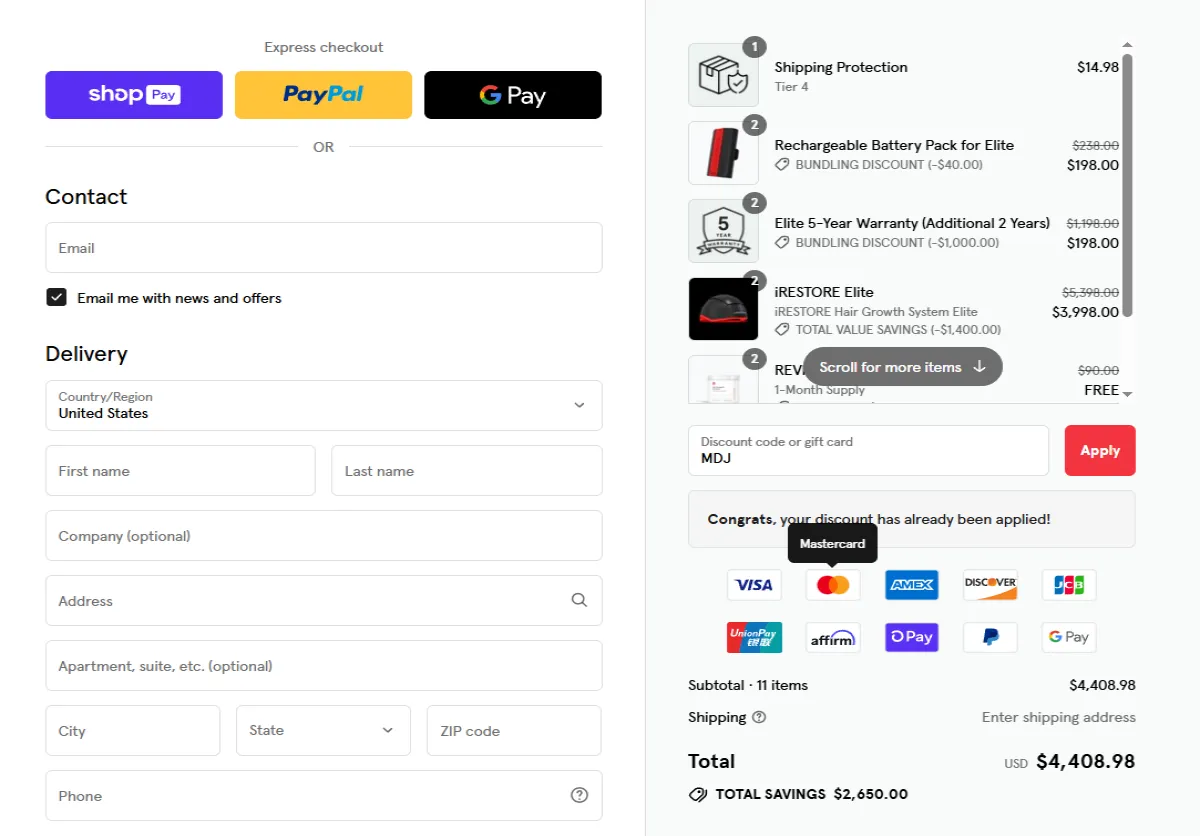The image size is (1200, 836).
Task: Click the Mastercard payment icon
Action: click(833, 585)
